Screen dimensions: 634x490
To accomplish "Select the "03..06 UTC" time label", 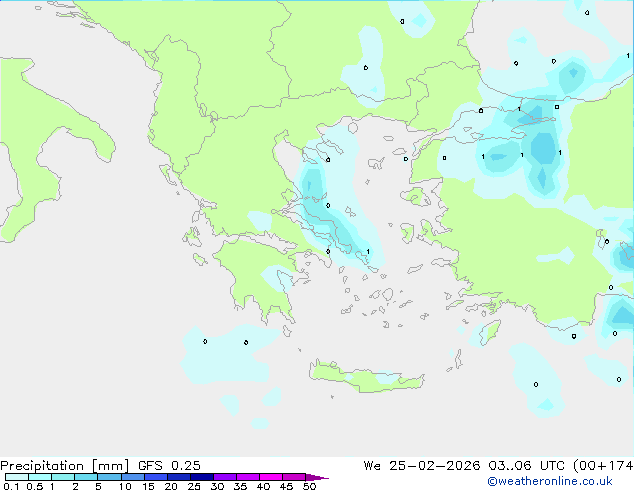I will 526,466.
